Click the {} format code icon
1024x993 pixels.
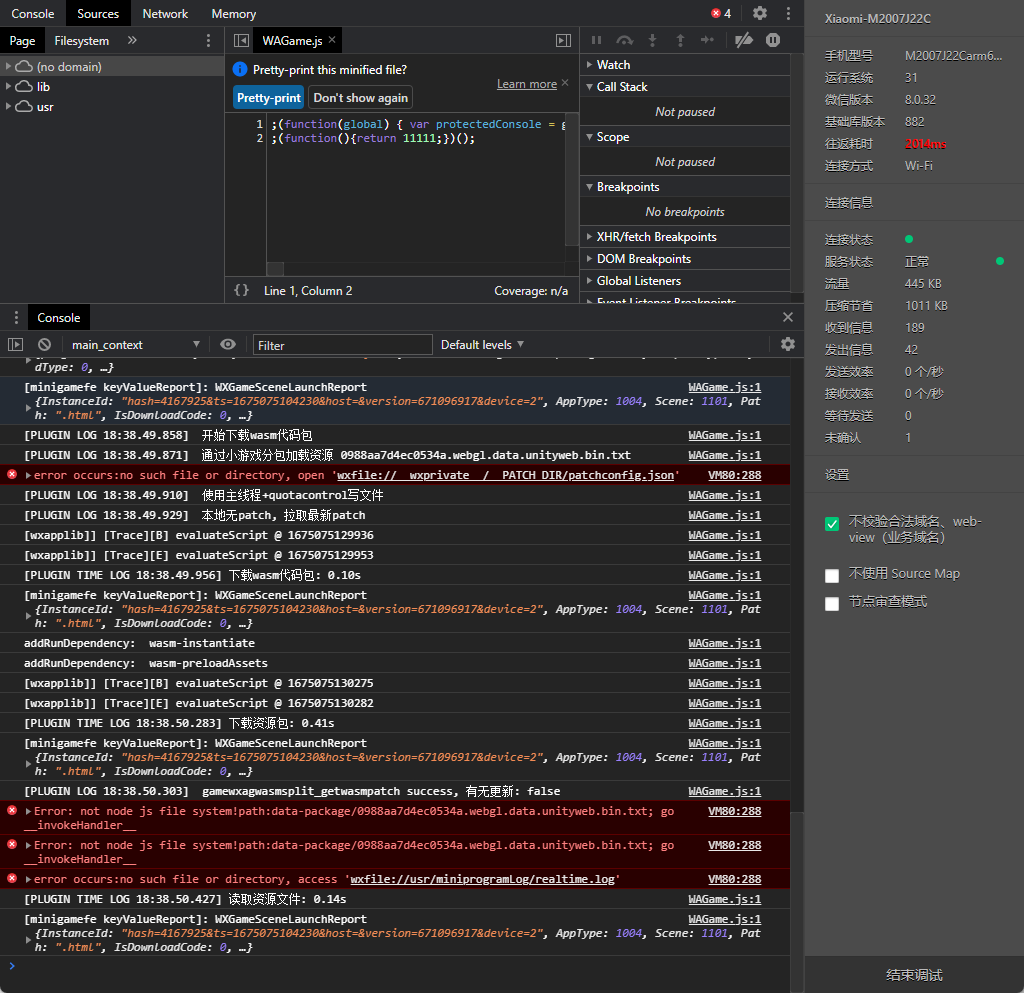(240, 291)
